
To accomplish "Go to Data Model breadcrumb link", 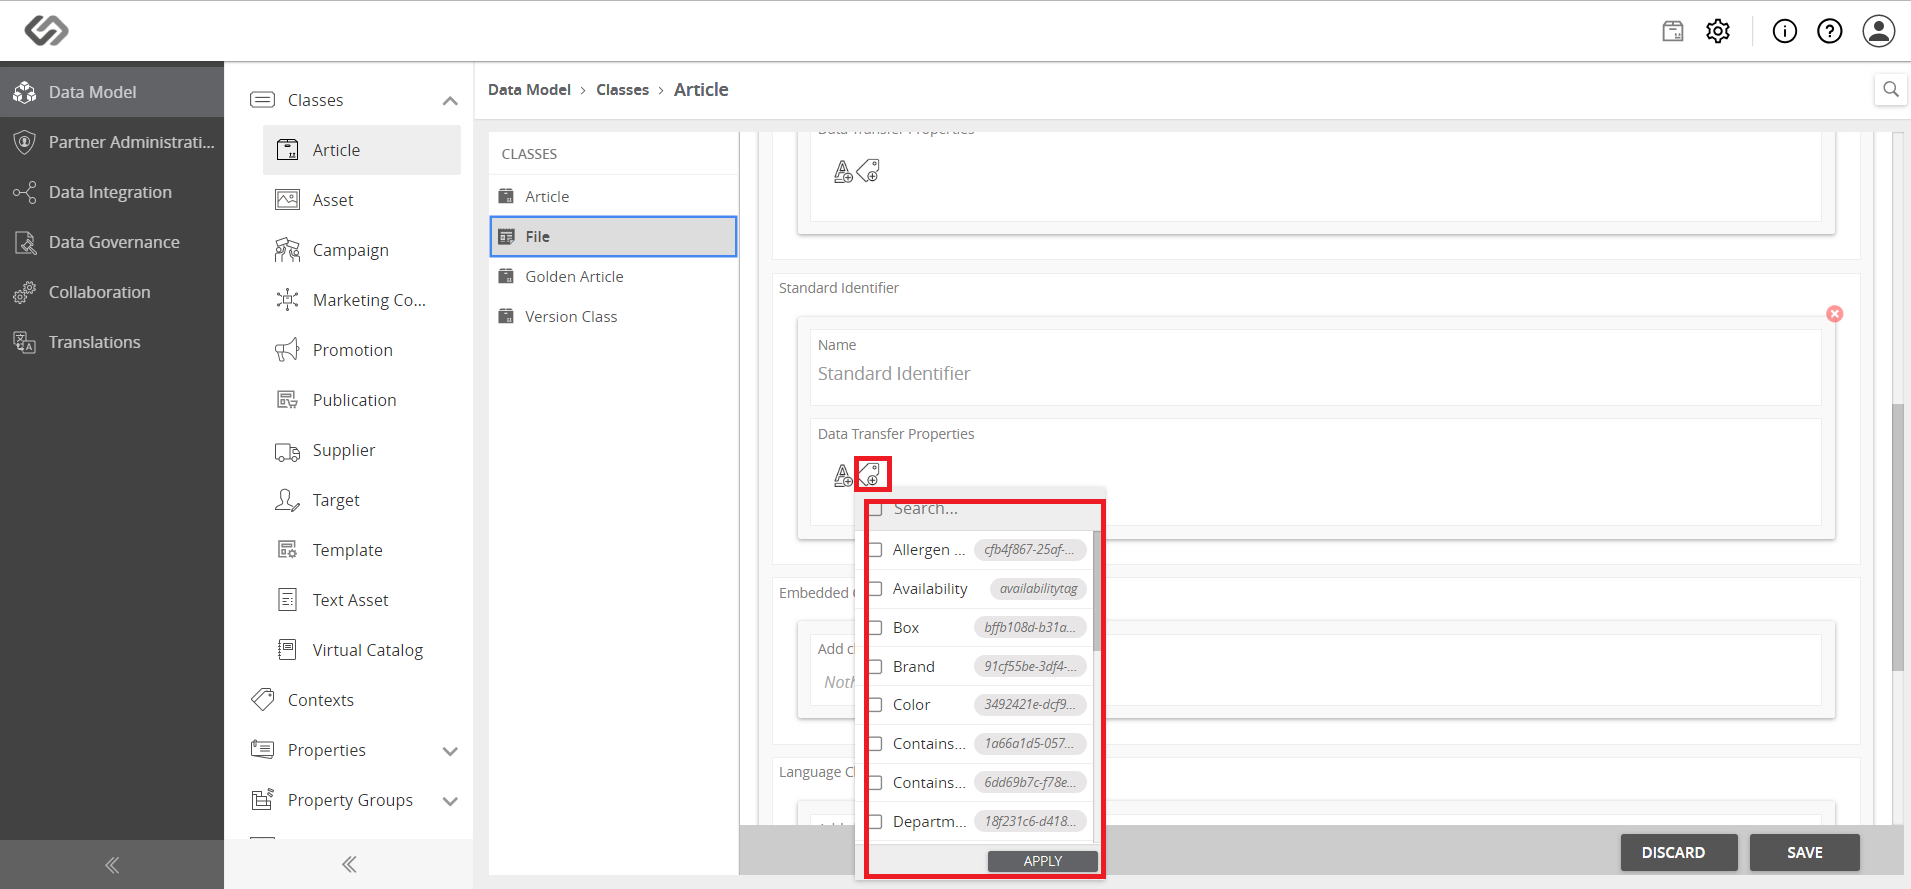I will tap(529, 90).
